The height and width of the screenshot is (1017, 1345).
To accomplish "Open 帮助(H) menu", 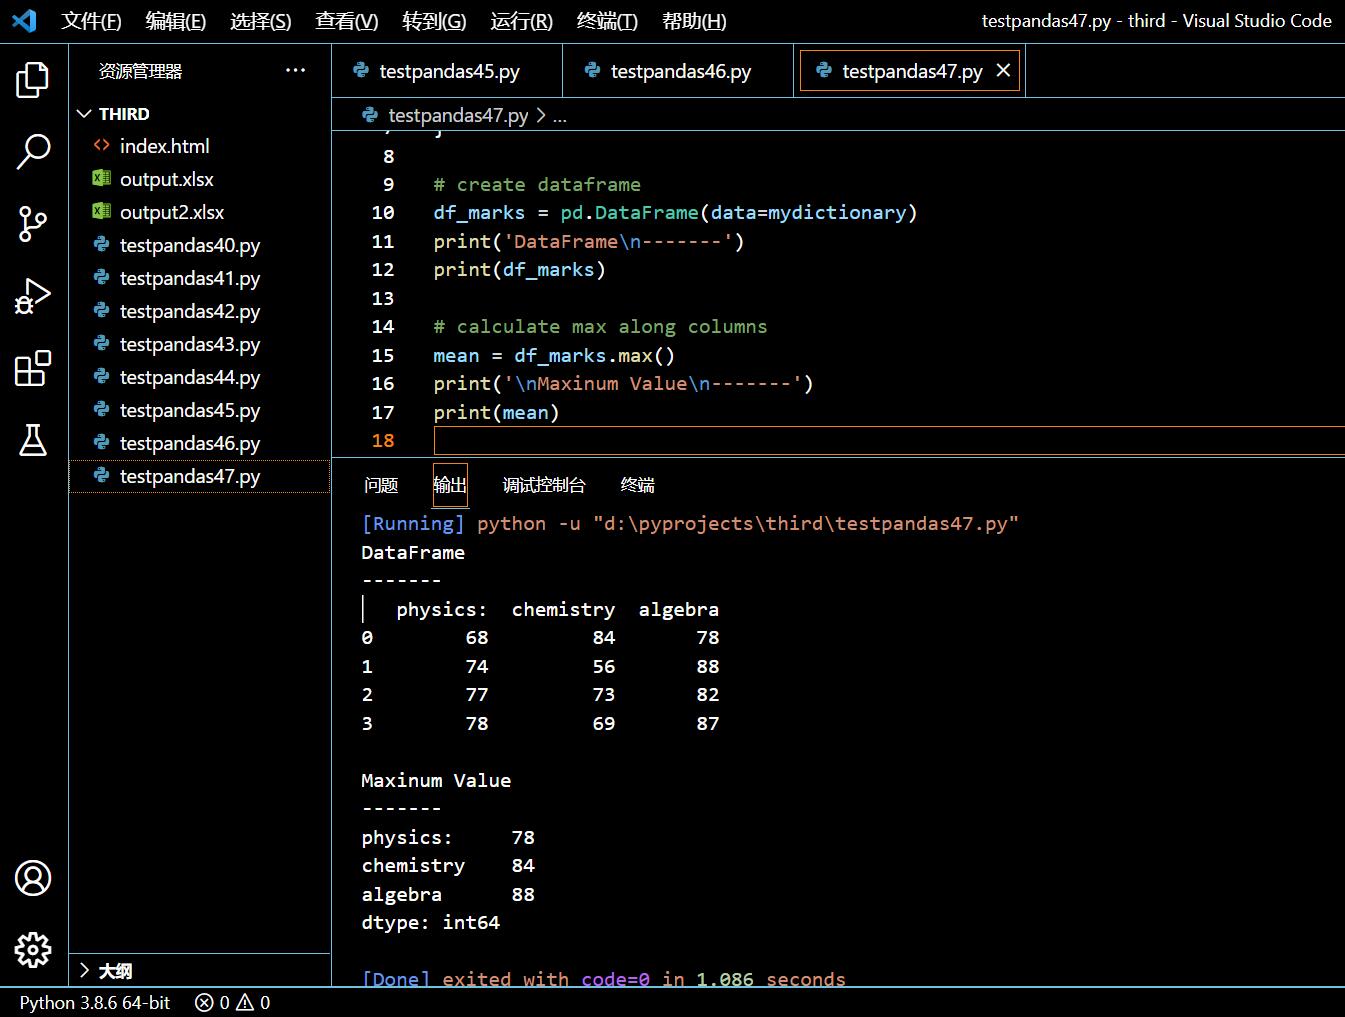I will point(694,21).
